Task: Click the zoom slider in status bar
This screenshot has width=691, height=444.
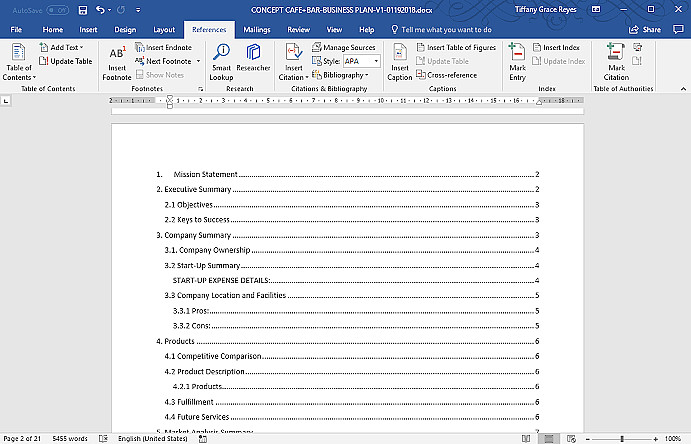Action: tap(621, 439)
